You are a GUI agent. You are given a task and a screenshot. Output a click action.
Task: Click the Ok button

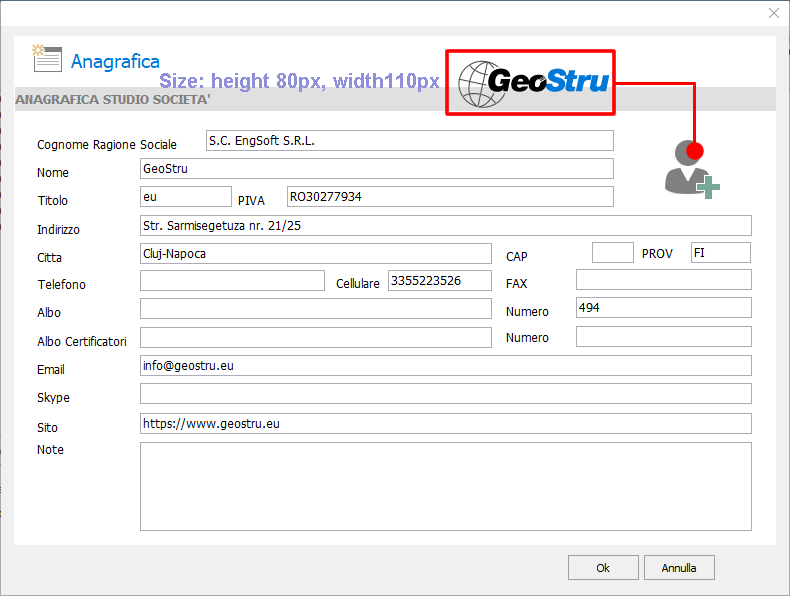coord(603,568)
